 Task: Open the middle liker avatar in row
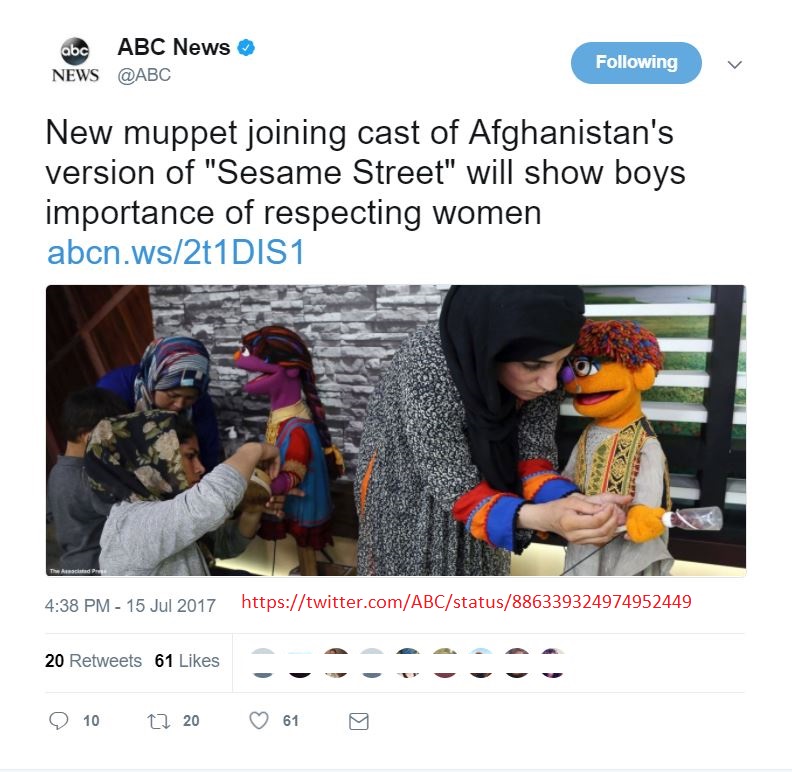(408, 662)
